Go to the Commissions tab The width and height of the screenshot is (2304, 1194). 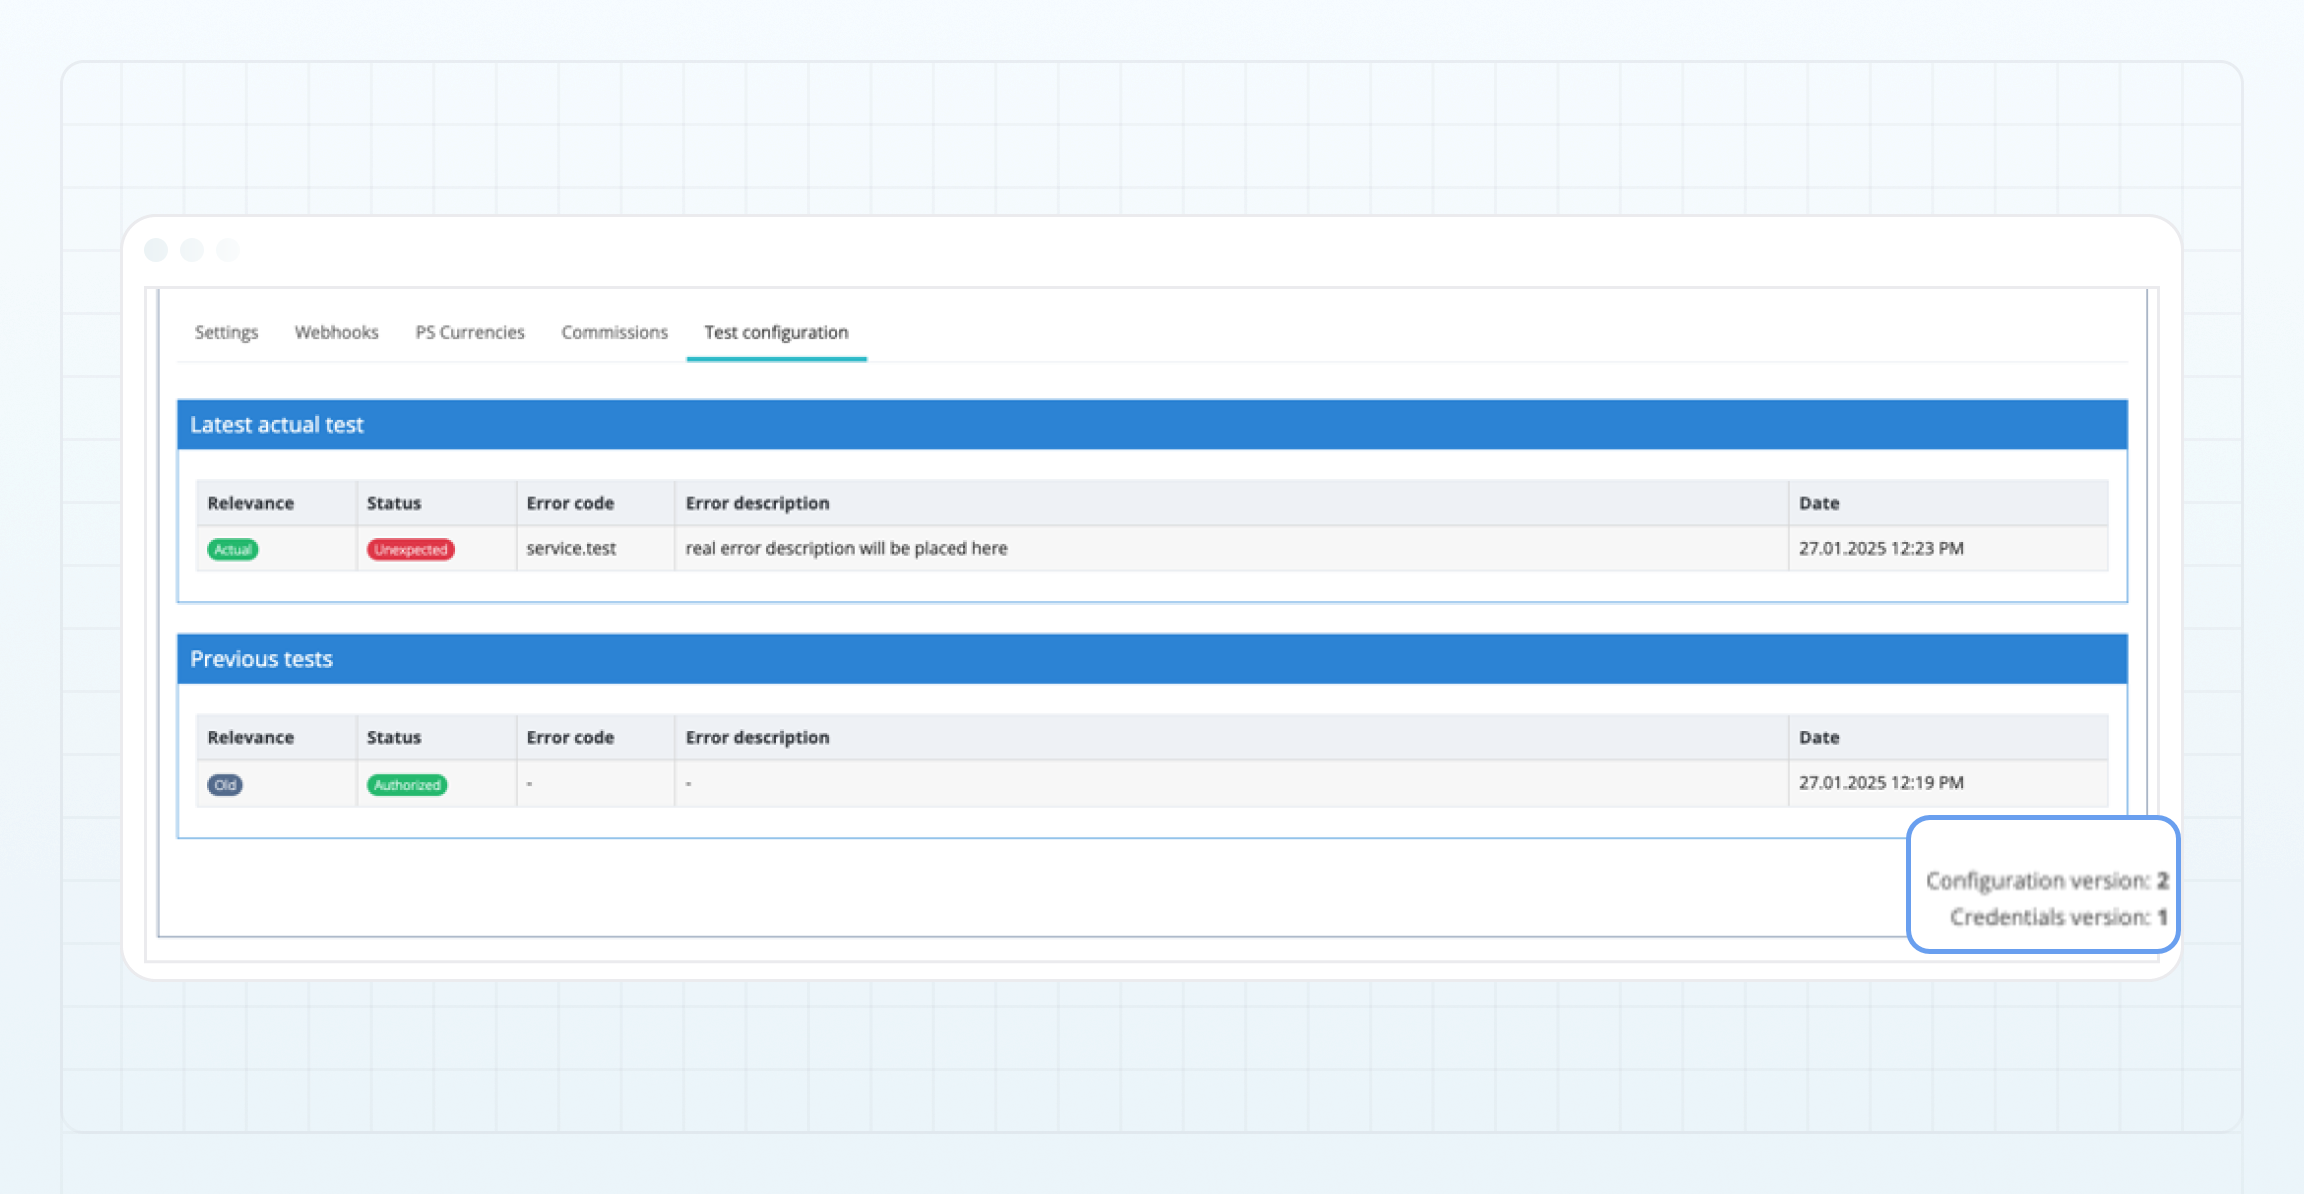pos(614,332)
